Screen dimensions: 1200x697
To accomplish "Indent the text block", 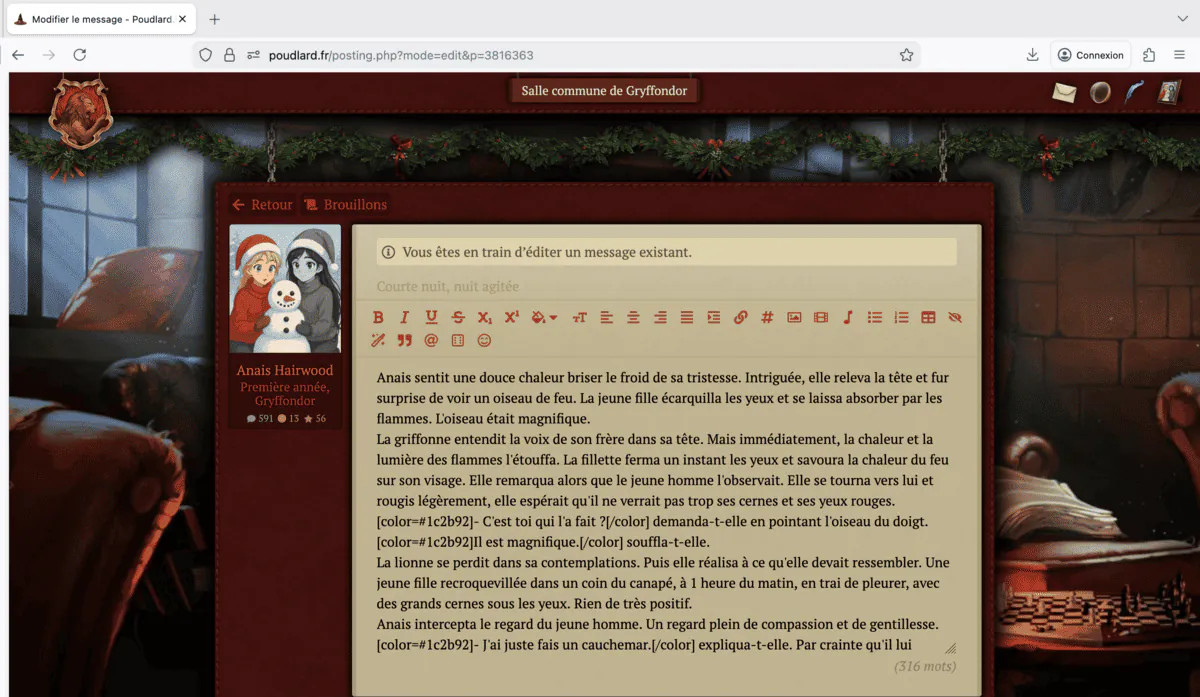I will (x=713, y=317).
